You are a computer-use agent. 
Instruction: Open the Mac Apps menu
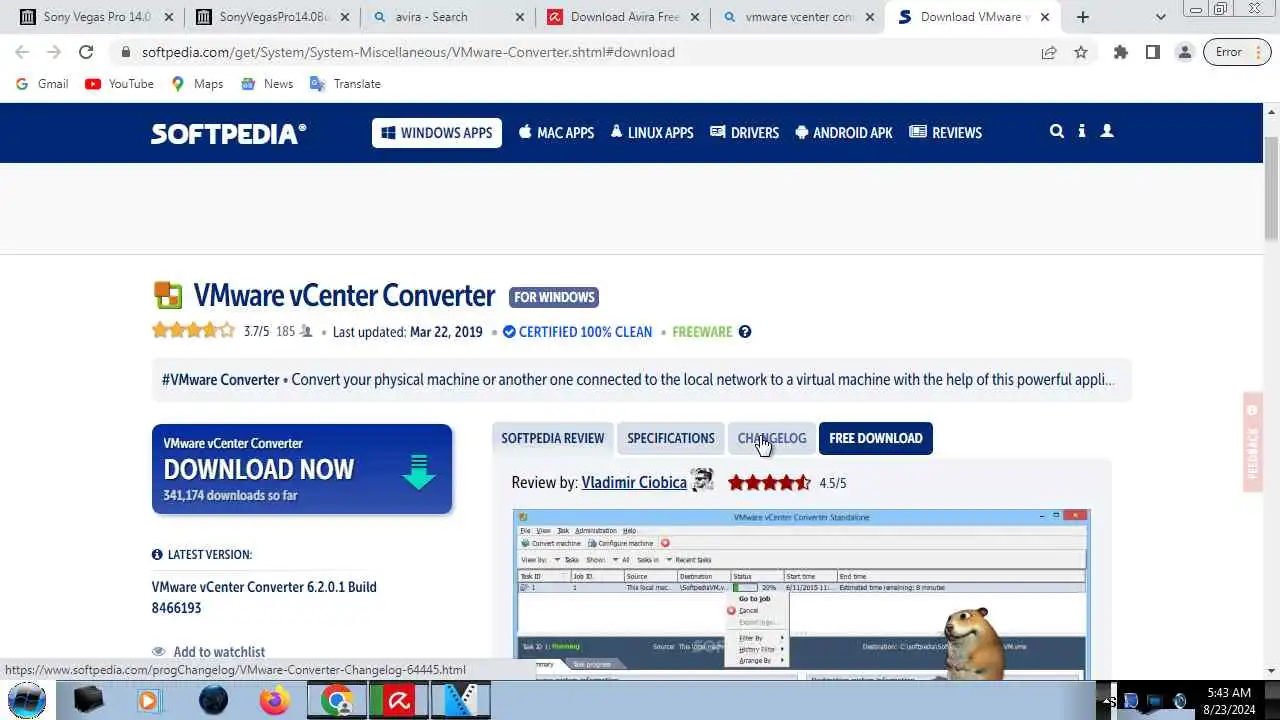tap(556, 133)
